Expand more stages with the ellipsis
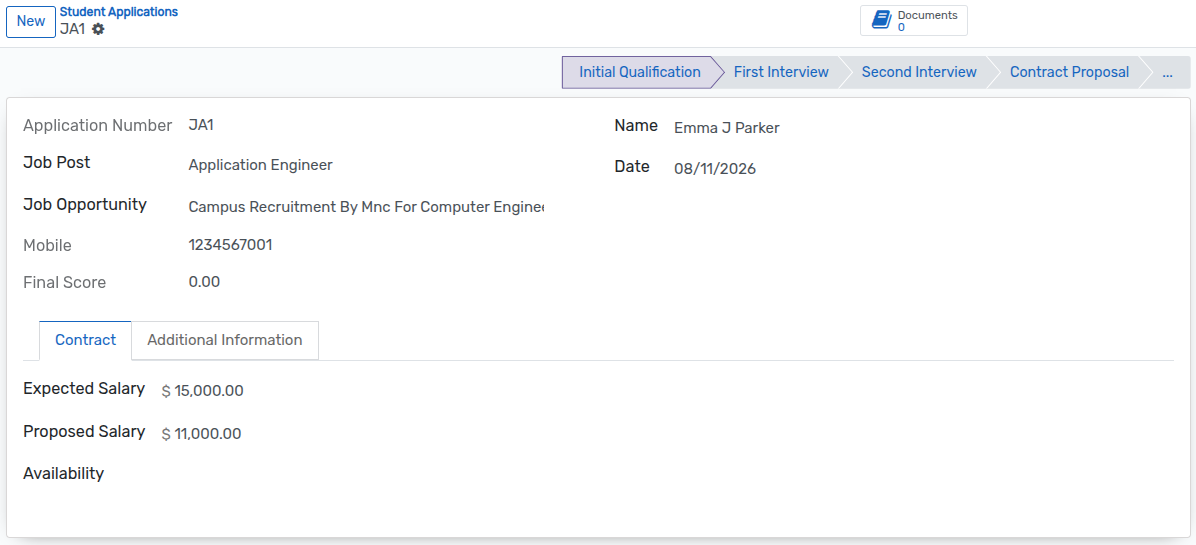 1167,72
